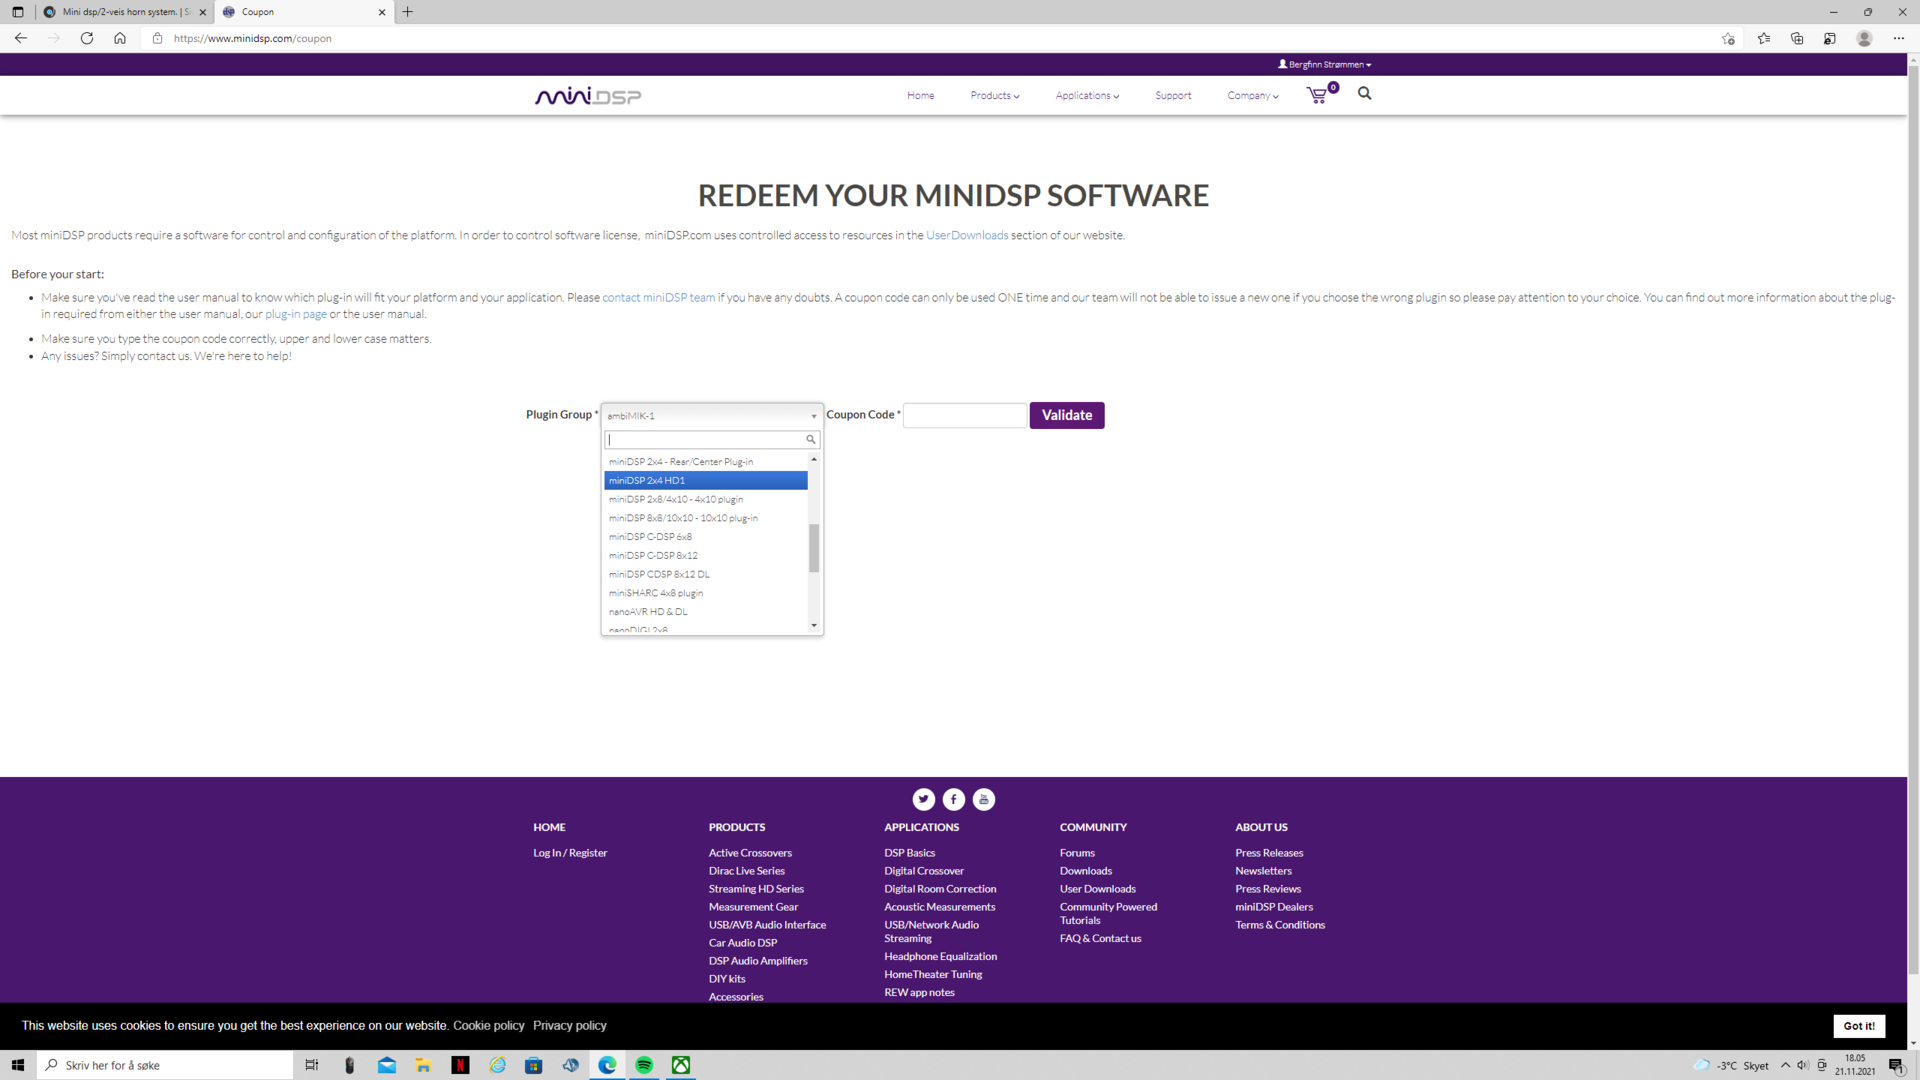Open the shopping cart icon

1318,95
